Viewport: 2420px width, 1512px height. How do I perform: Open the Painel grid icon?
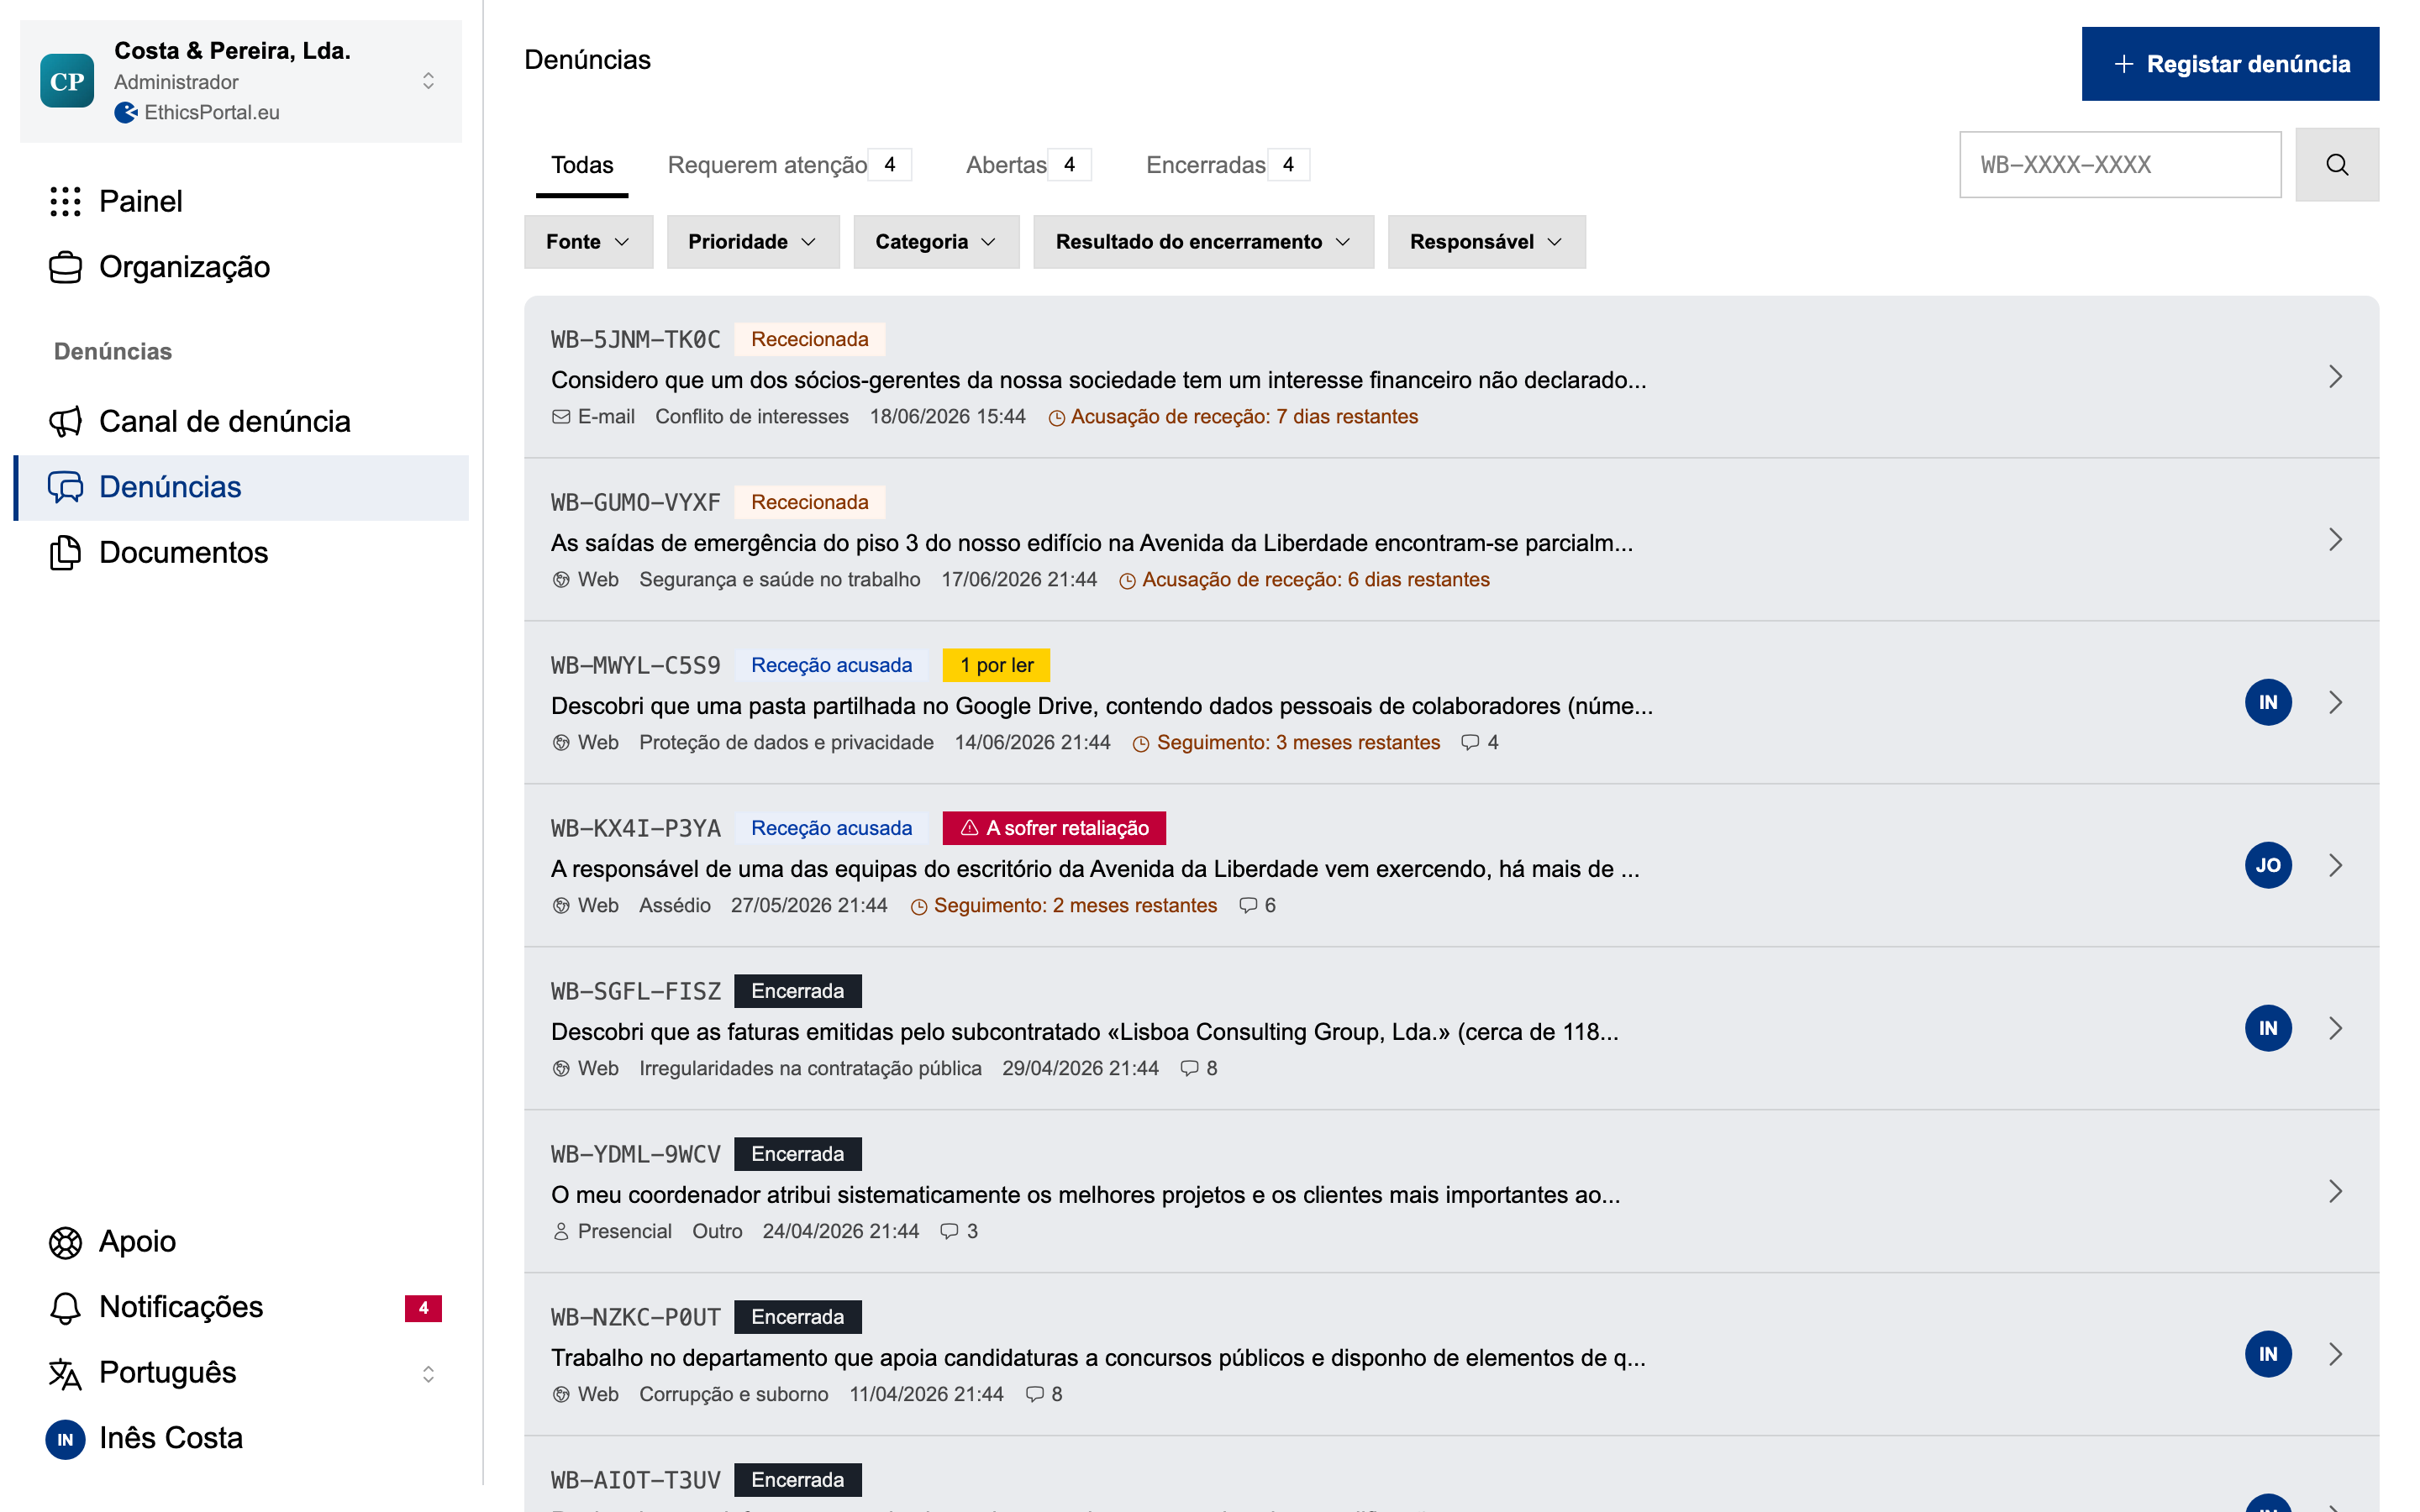coord(65,201)
